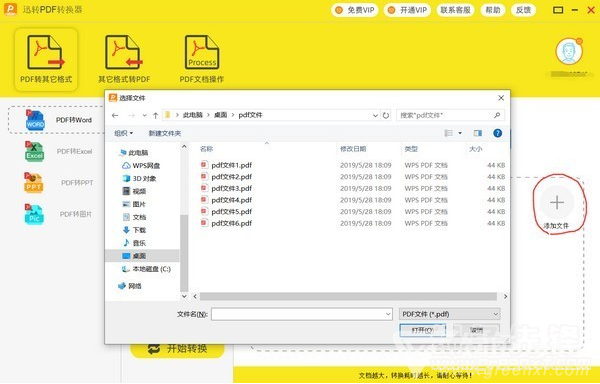Open the view options dropdown arrow
This screenshot has width=600, height=384.
pyautogui.click(x=460, y=133)
